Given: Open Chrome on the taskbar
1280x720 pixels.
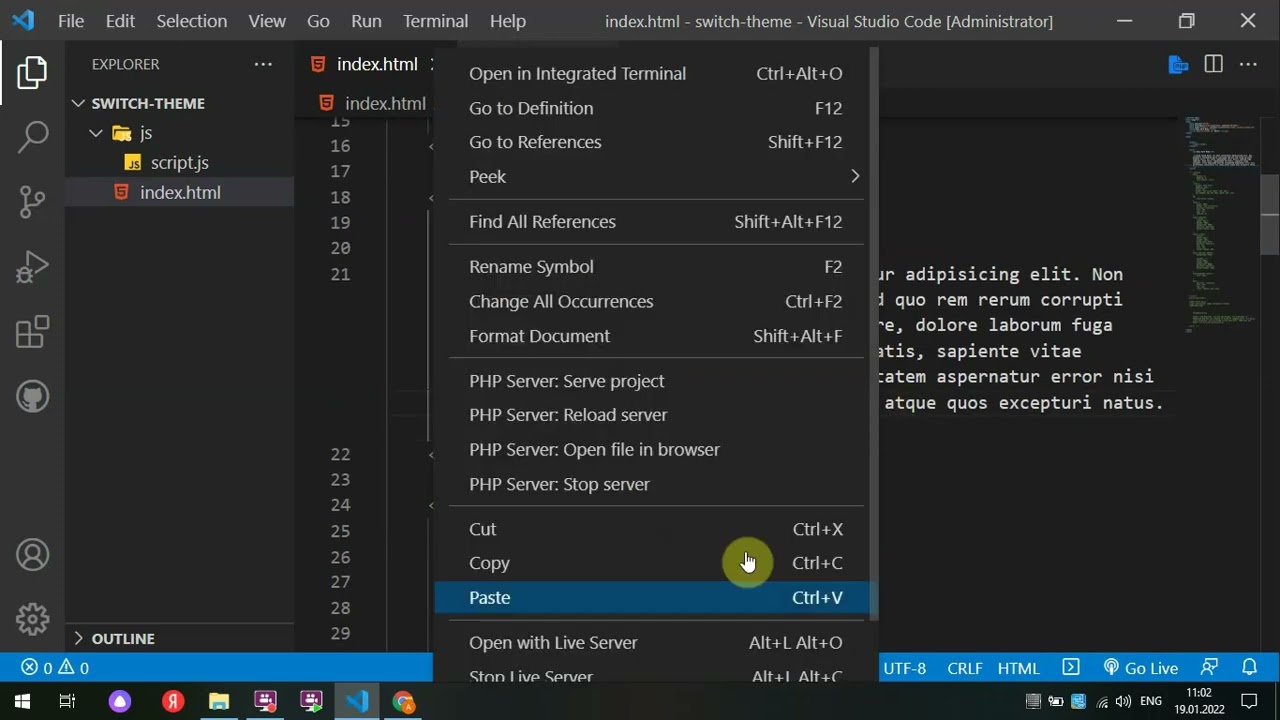Looking at the screenshot, I should (x=403, y=701).
